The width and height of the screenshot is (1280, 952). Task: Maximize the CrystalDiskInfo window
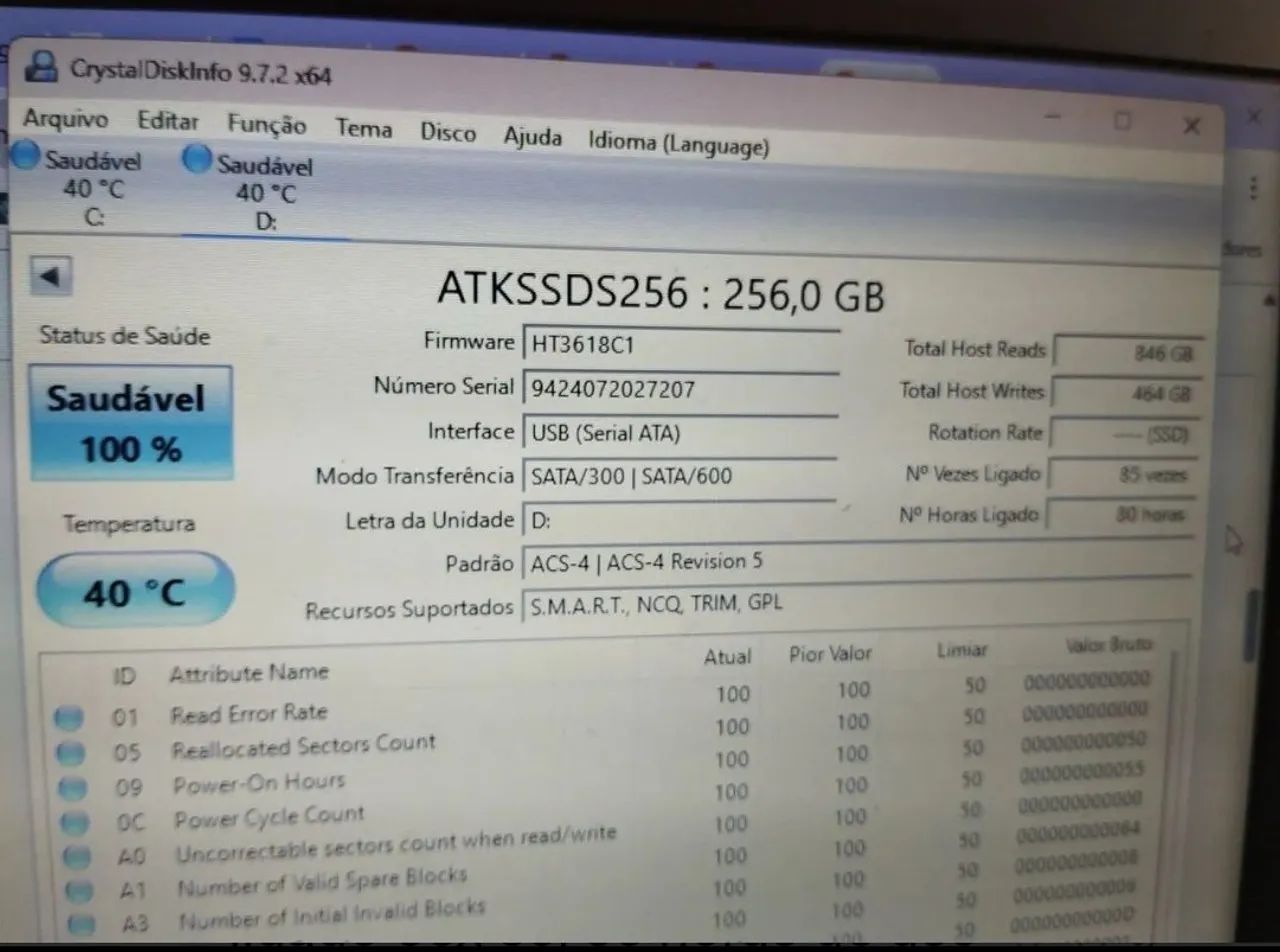(x=1122, y=121)
